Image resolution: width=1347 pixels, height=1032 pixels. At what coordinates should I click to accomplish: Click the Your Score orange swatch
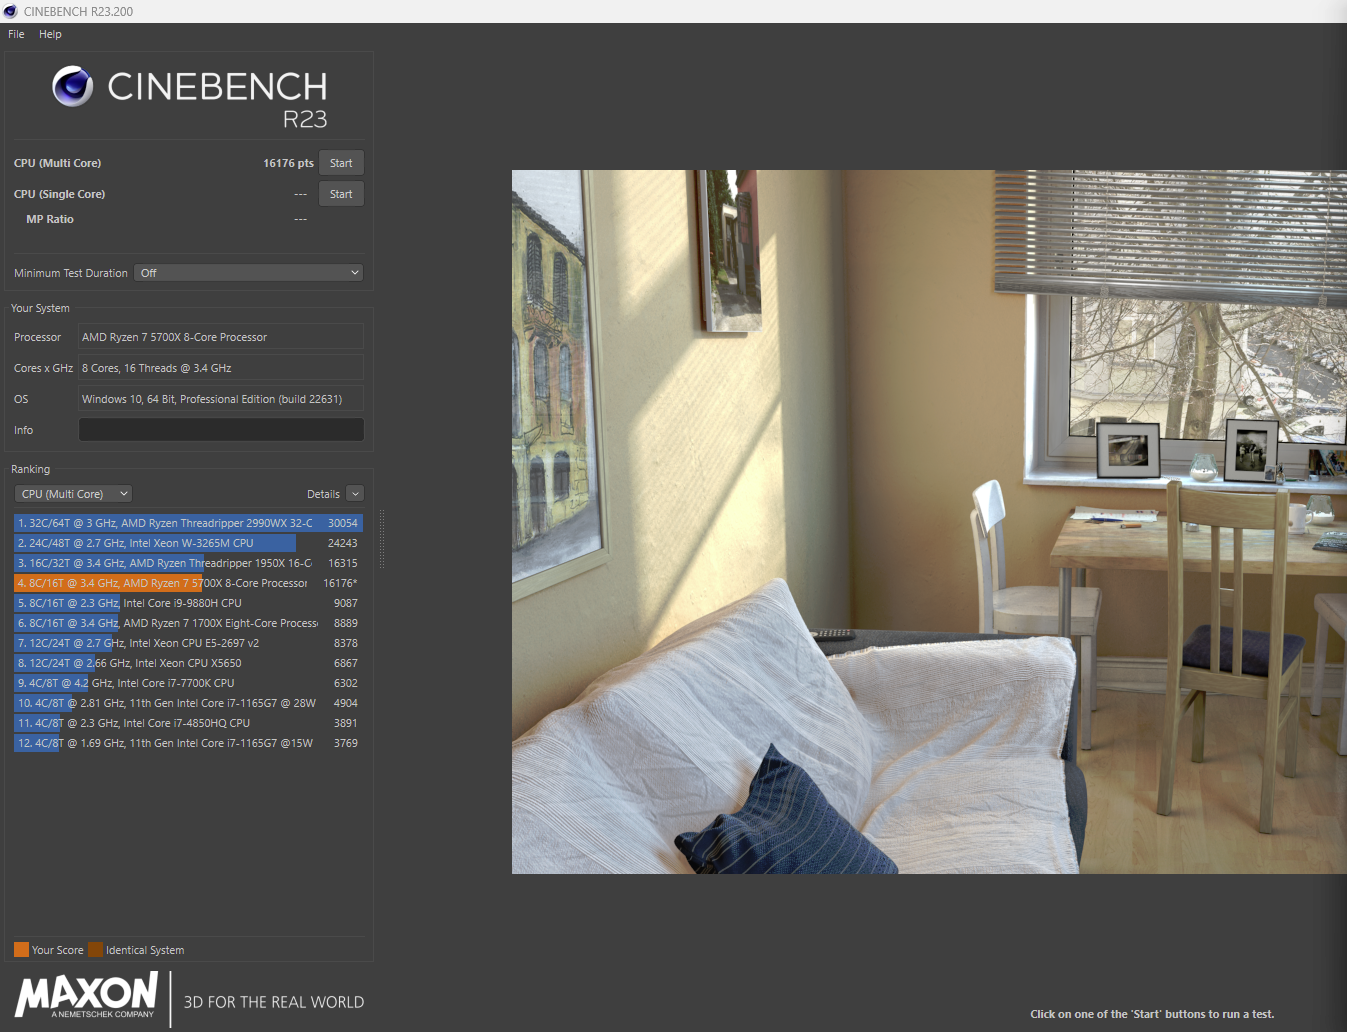coord(21,950)
